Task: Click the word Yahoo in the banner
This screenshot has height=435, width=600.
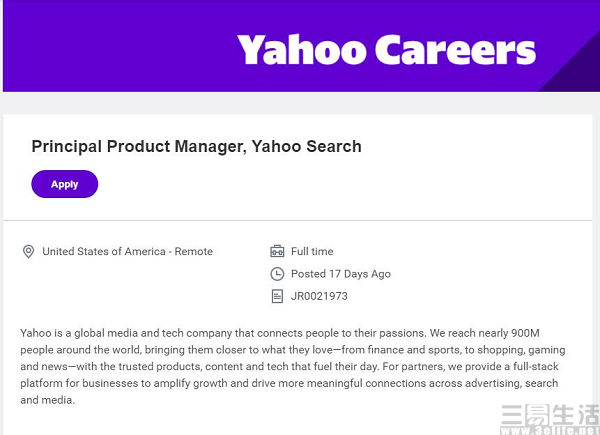Action: tap(302, 50)
